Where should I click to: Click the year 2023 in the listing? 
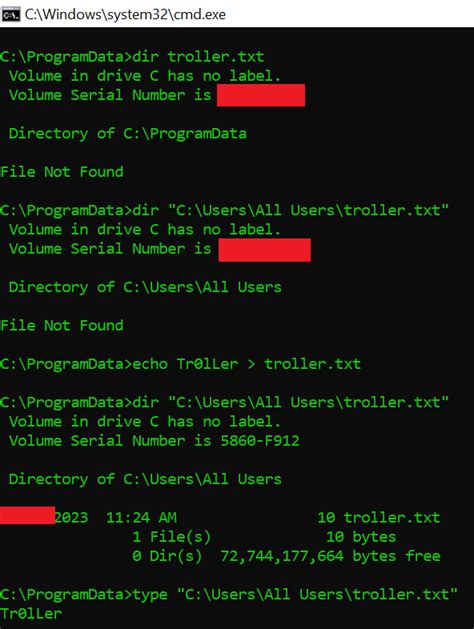point(71,517)
